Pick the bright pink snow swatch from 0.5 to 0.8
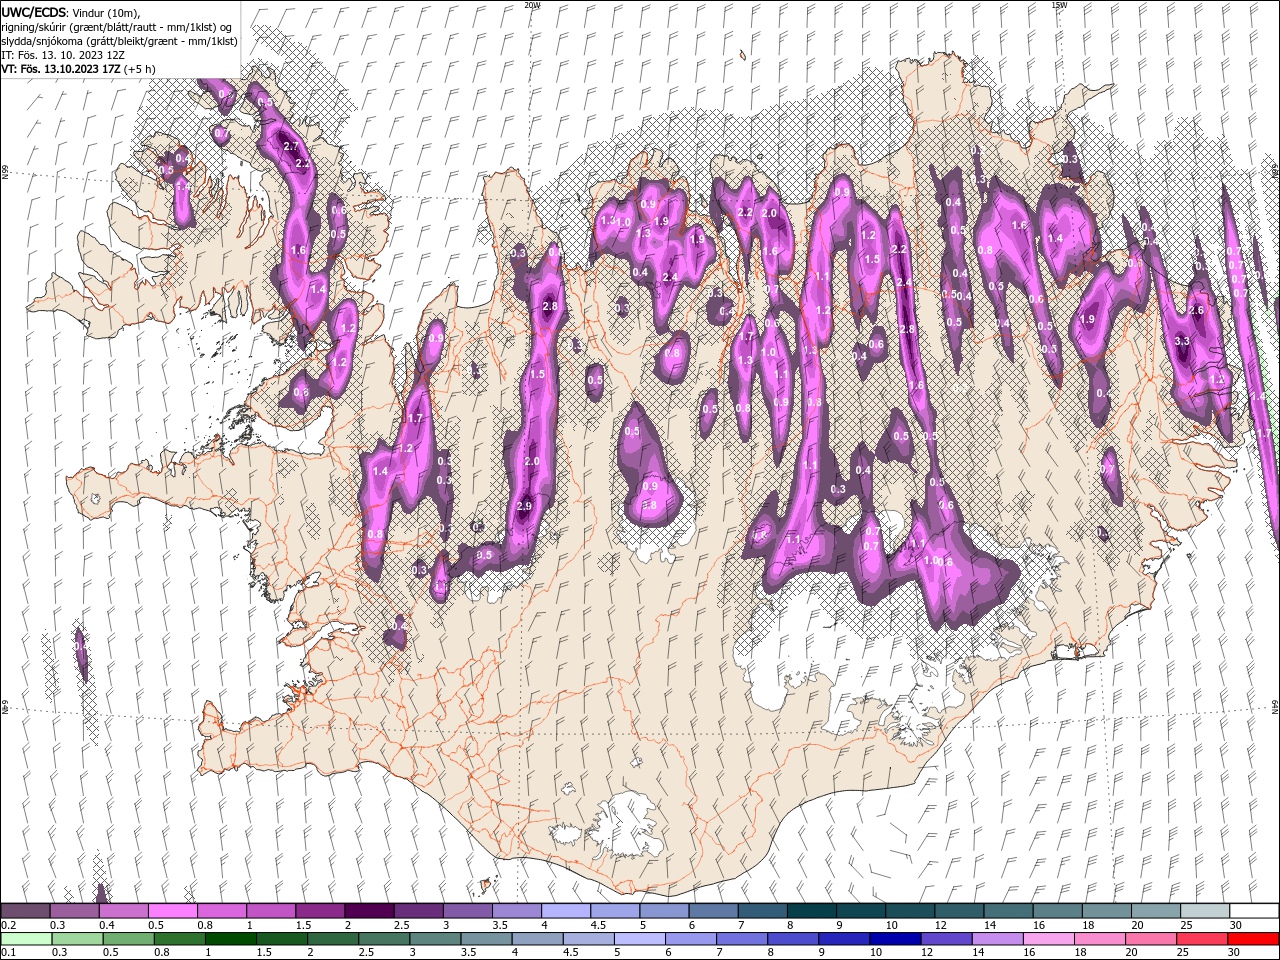 (173, 911)
